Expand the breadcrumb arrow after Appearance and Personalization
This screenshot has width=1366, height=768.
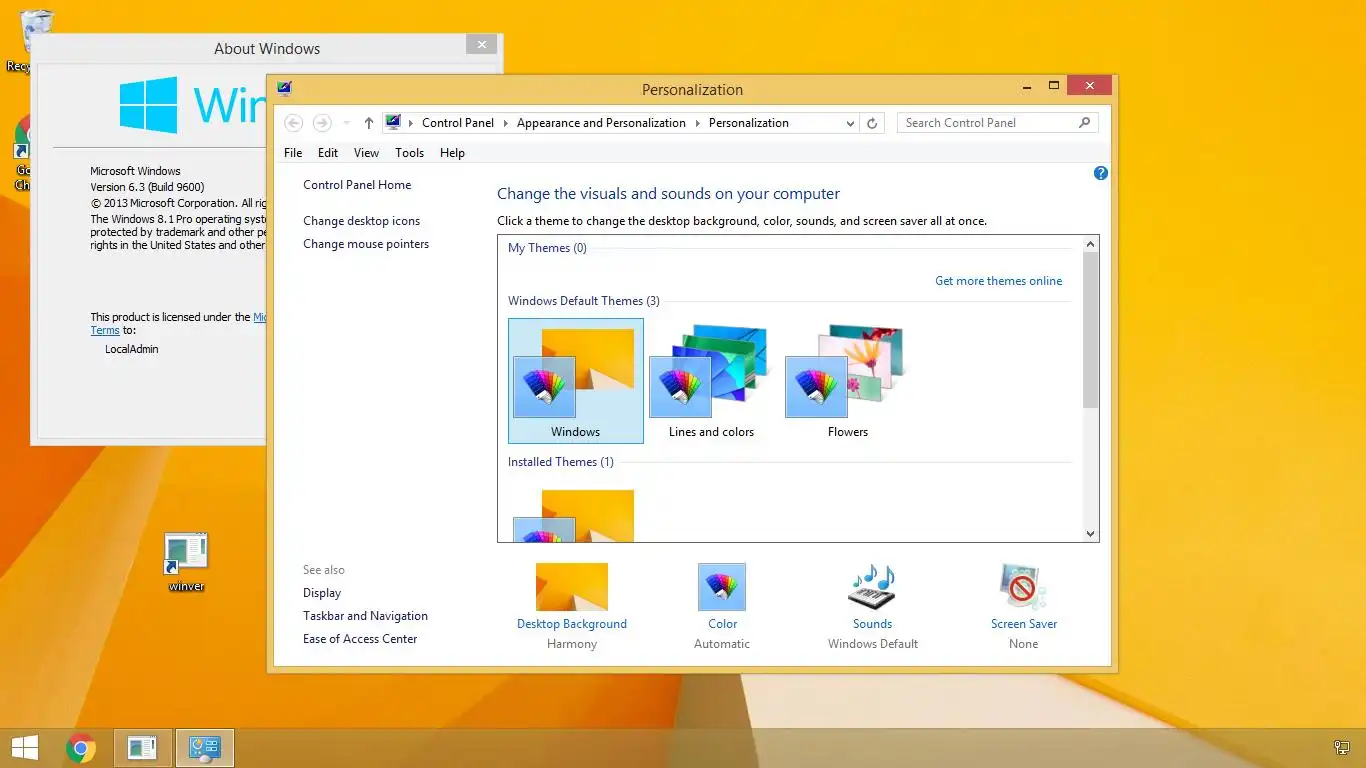698,123
